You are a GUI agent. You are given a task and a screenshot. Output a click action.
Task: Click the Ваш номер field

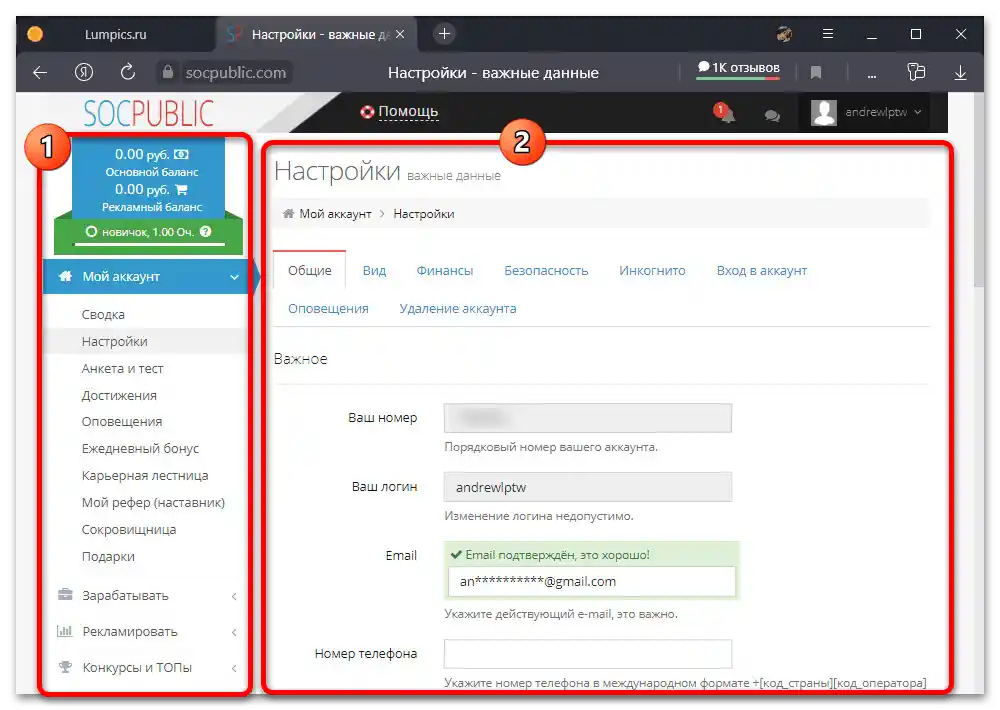(x=588, y=418)
